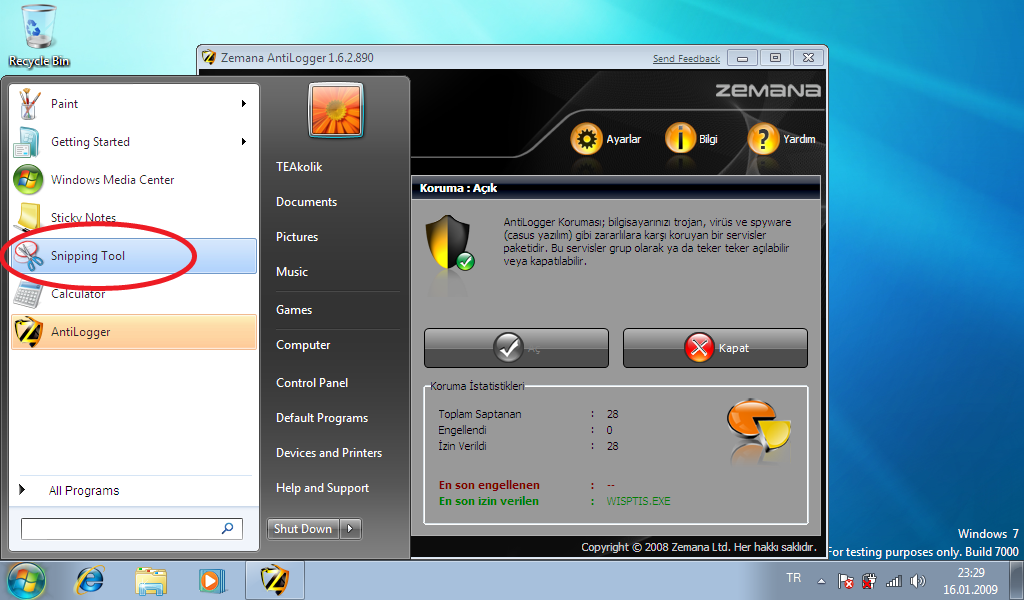The width and height of the screenshot is (1024, 600).
Task: Open Paint from the Start menu
Action: tap(134, 104)
